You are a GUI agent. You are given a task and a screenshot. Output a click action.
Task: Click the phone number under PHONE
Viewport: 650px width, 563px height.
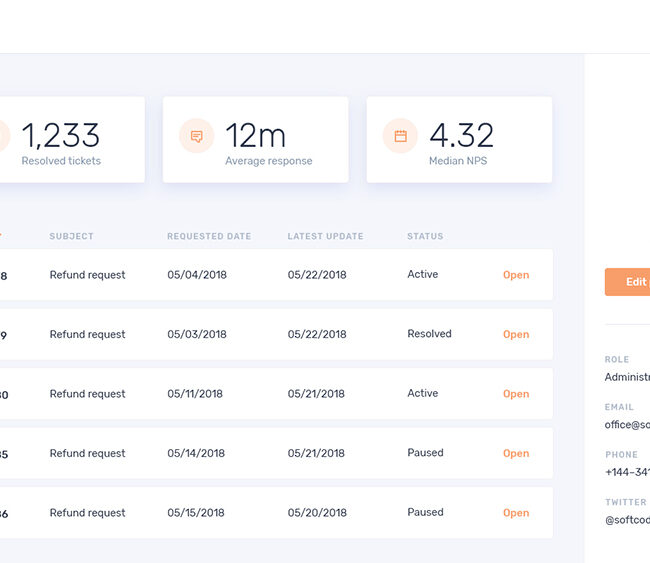(627, 472)
